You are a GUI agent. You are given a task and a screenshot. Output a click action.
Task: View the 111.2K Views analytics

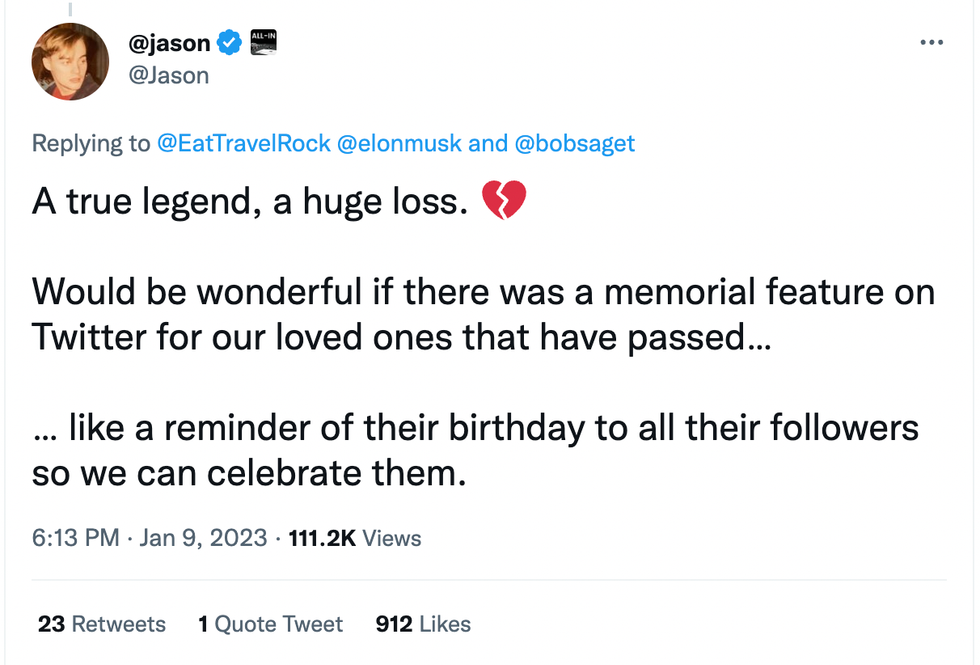pyautogui.click(x=355, y=538)
